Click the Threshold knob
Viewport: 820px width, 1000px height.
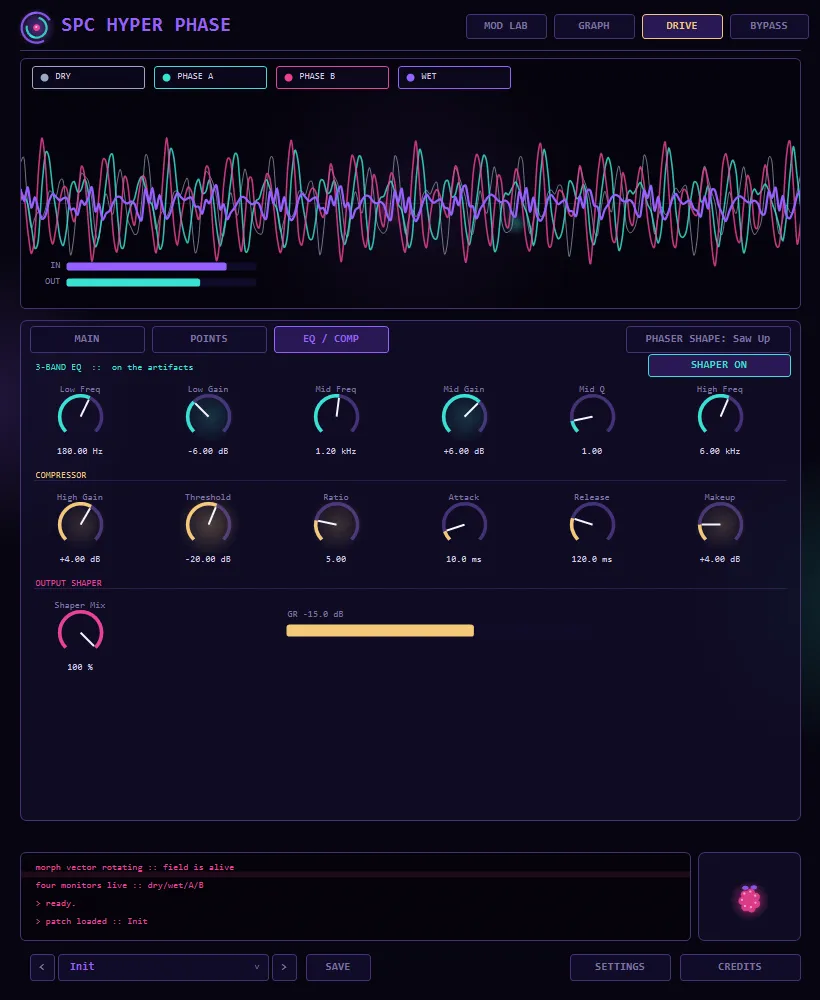209,524
